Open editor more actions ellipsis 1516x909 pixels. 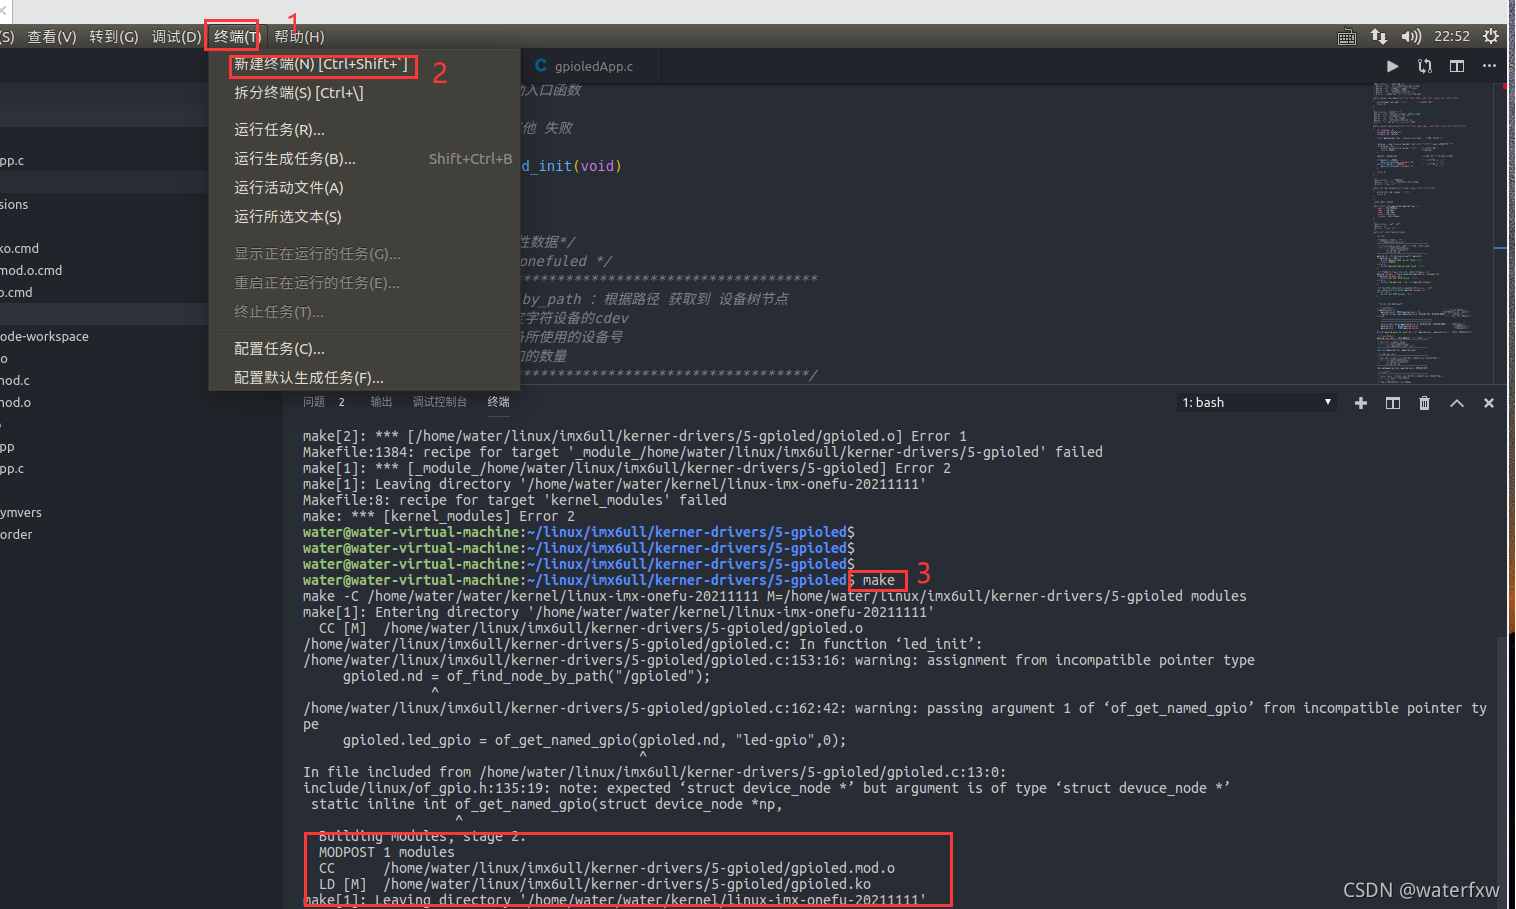pos(1489,66)
